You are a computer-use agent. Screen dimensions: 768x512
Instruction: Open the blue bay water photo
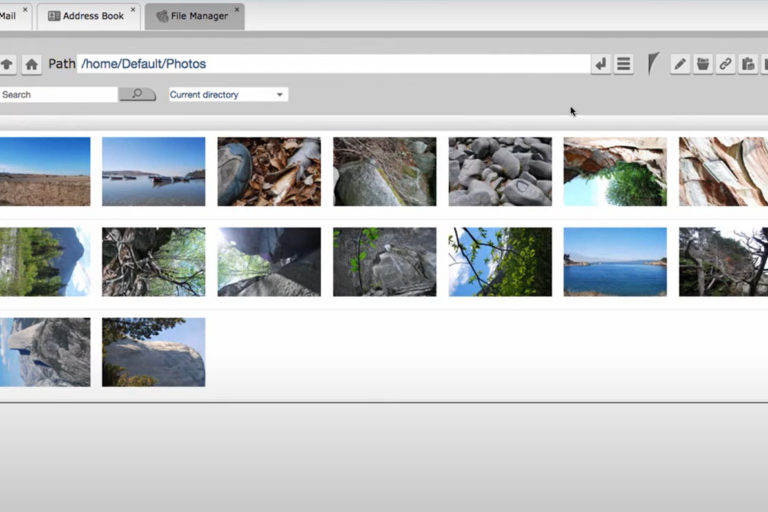[614, 262]
